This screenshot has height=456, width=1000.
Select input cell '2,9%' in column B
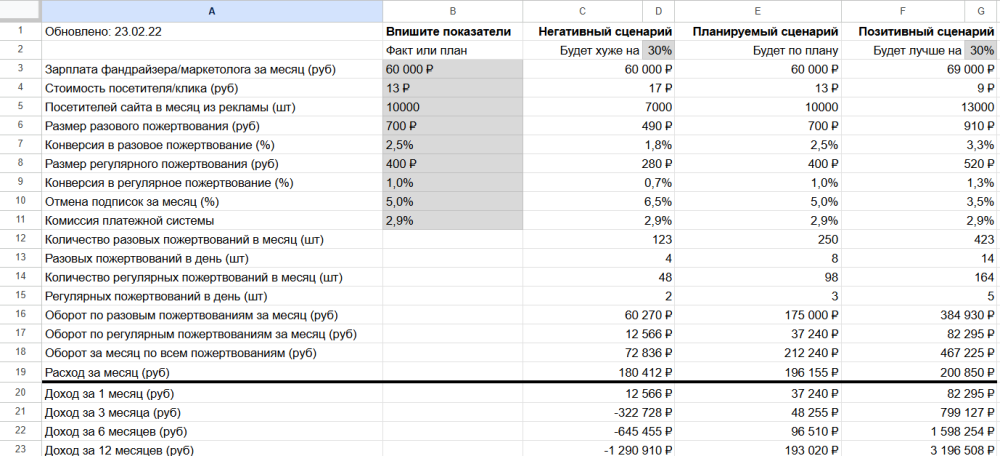pos(453,221)
